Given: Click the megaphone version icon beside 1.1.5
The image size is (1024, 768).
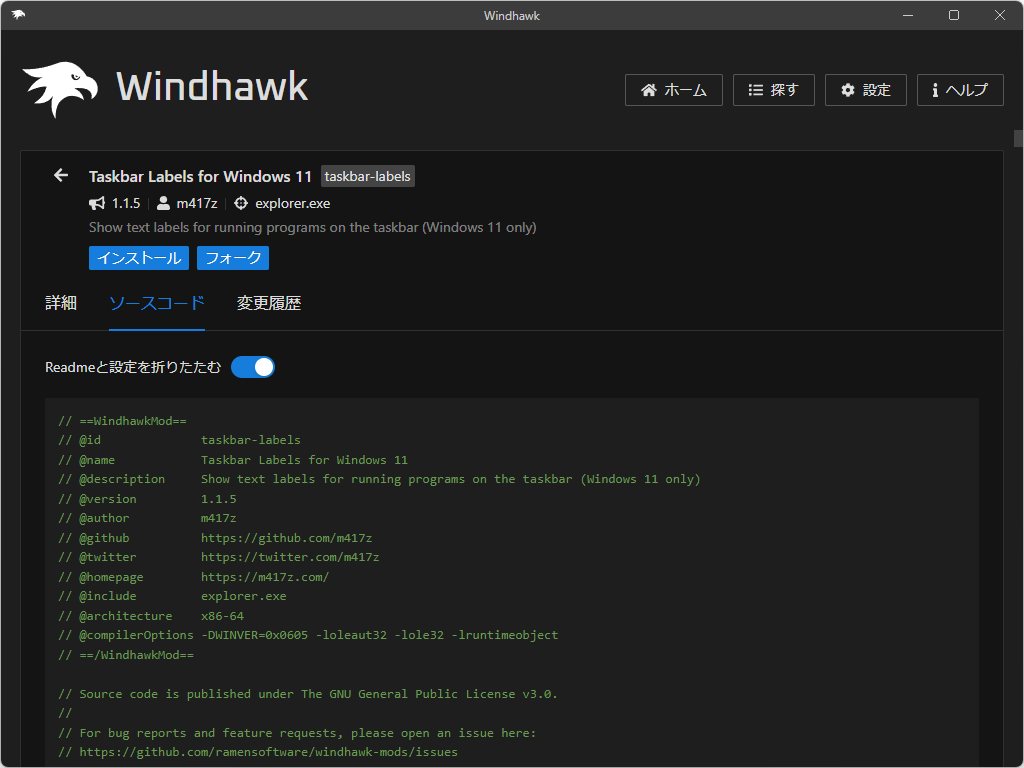Looking at the screenshot, I should [x=97, y=204].
